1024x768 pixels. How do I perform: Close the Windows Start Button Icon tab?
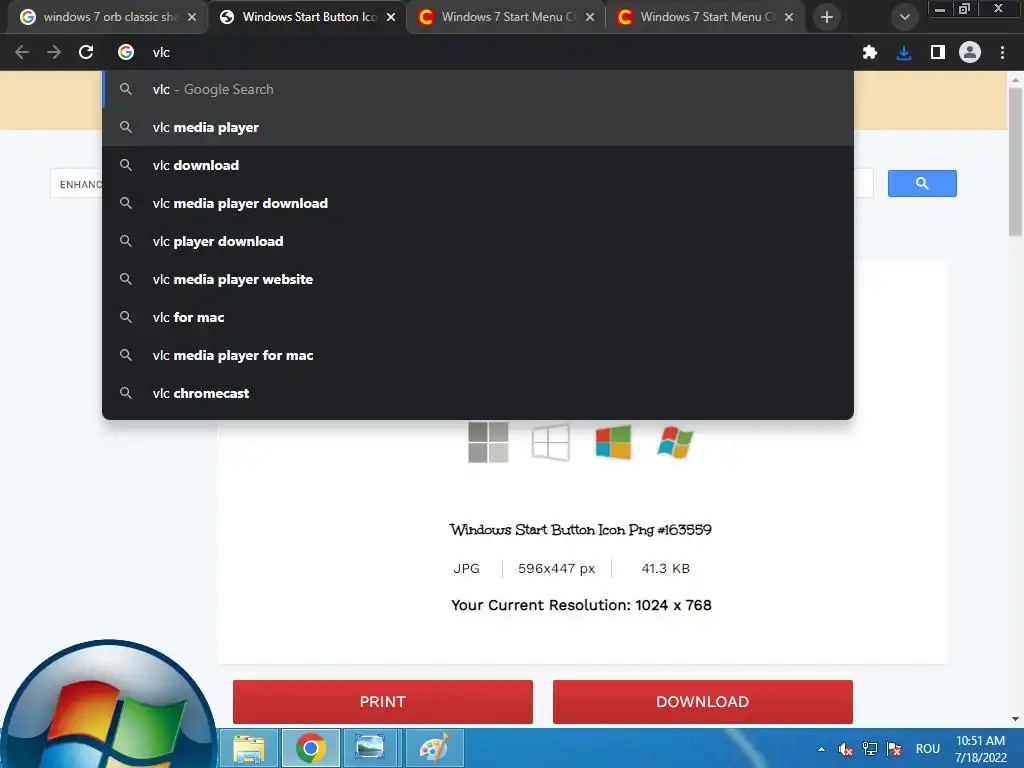pos(391,17)
